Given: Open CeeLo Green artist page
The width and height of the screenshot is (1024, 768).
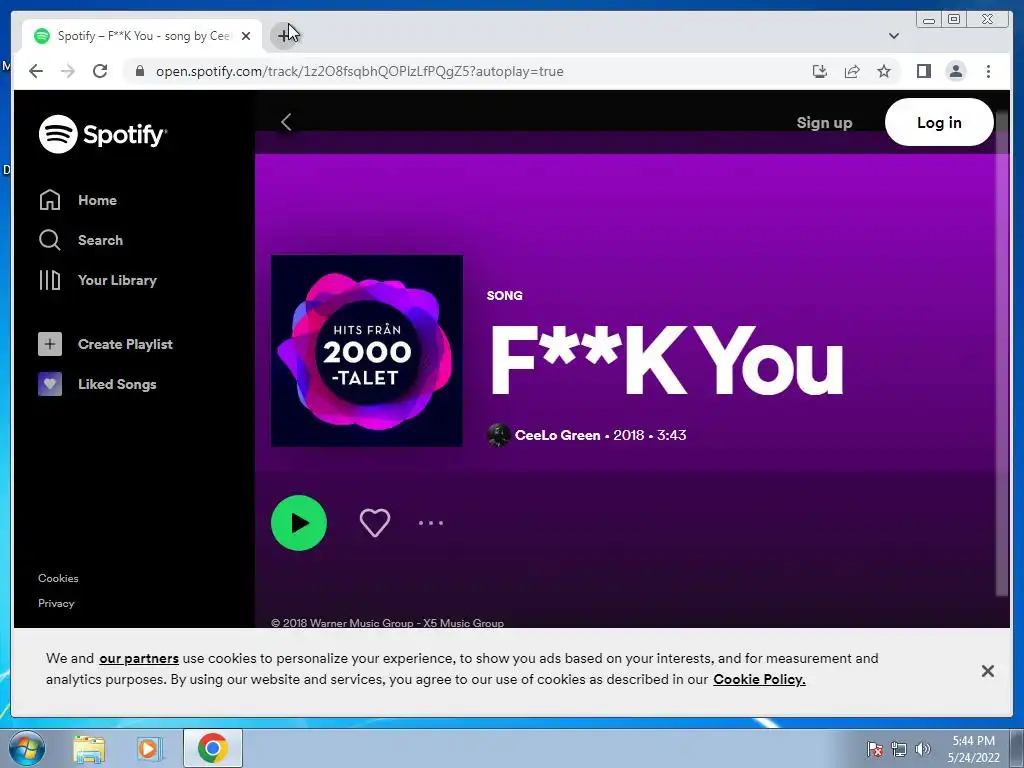Looking at the screenshot, I should point(558,435).
